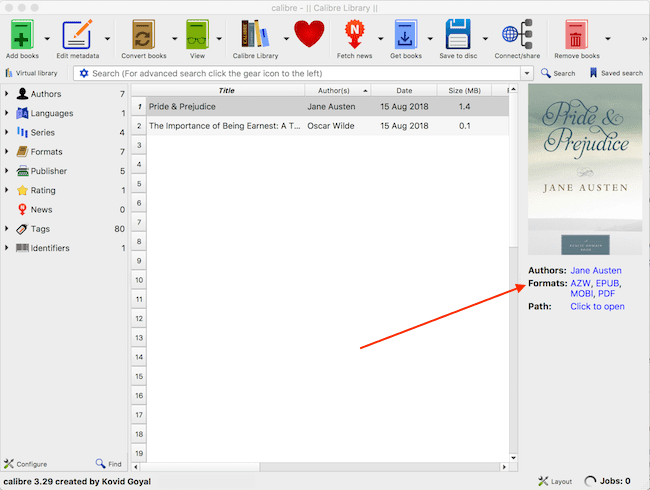Click the Save to disc floppy icon
Viewport: 650px width, 490px height.
tap(458, 34)
